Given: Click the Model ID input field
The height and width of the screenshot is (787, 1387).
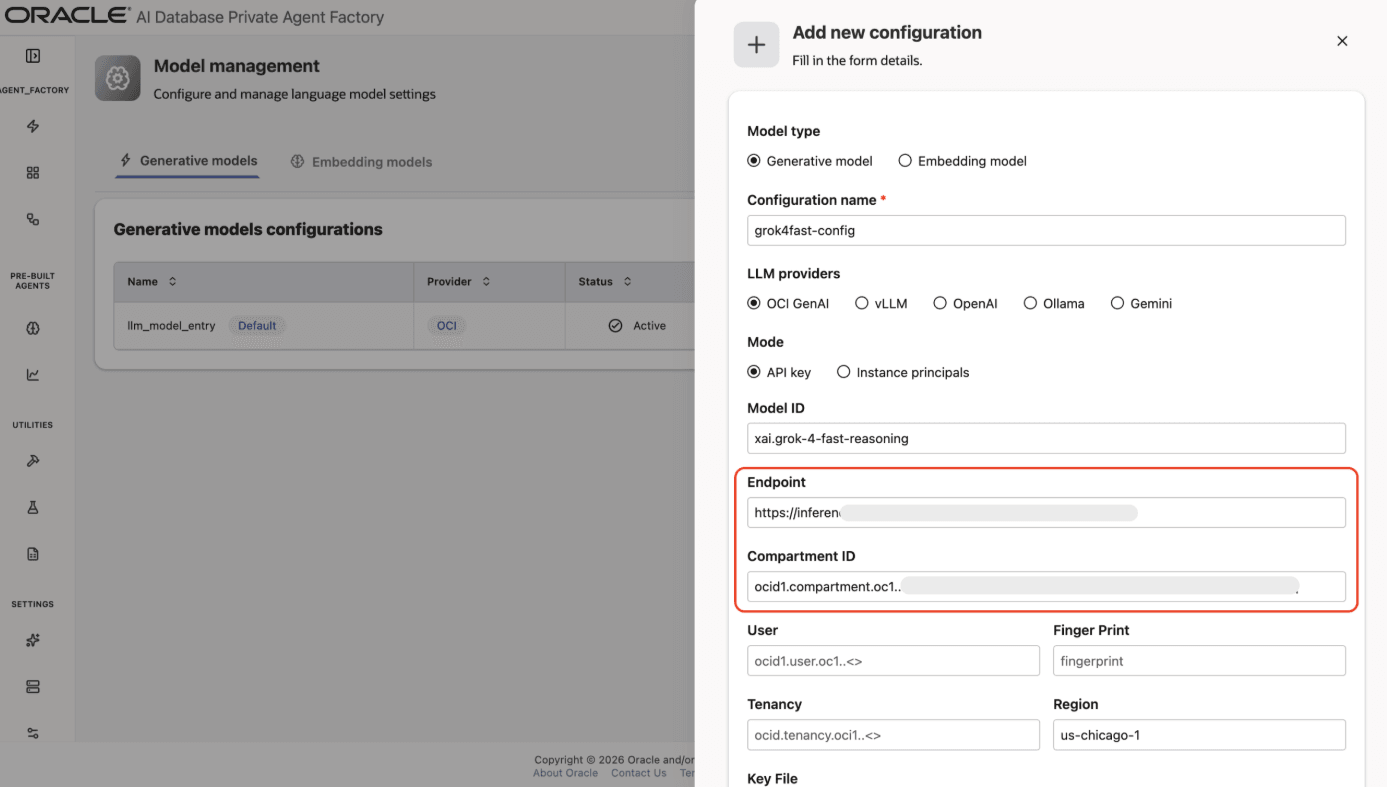Looking at the screenshot, I should coord(1046,438).
